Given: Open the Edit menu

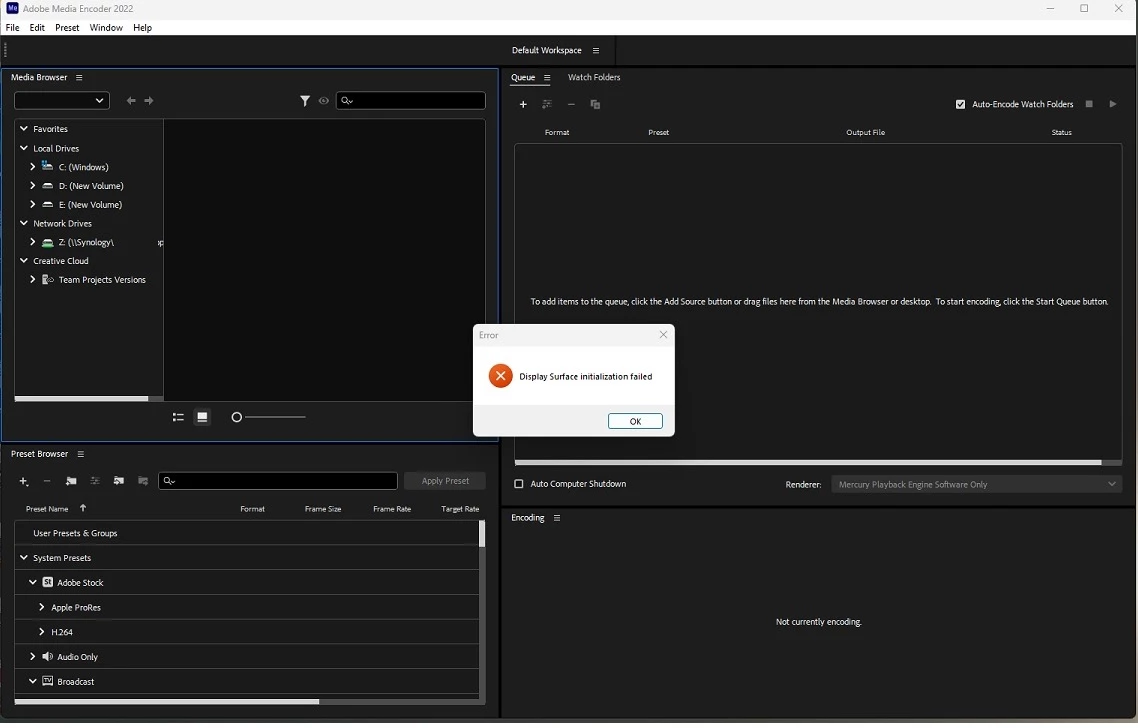Looking at the screenshot, I should pyautogui.click(x=37, y=28).
